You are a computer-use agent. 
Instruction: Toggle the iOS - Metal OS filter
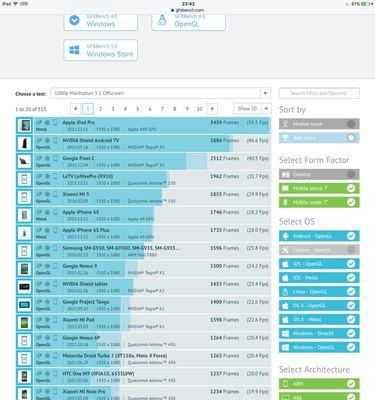(319, 278)
